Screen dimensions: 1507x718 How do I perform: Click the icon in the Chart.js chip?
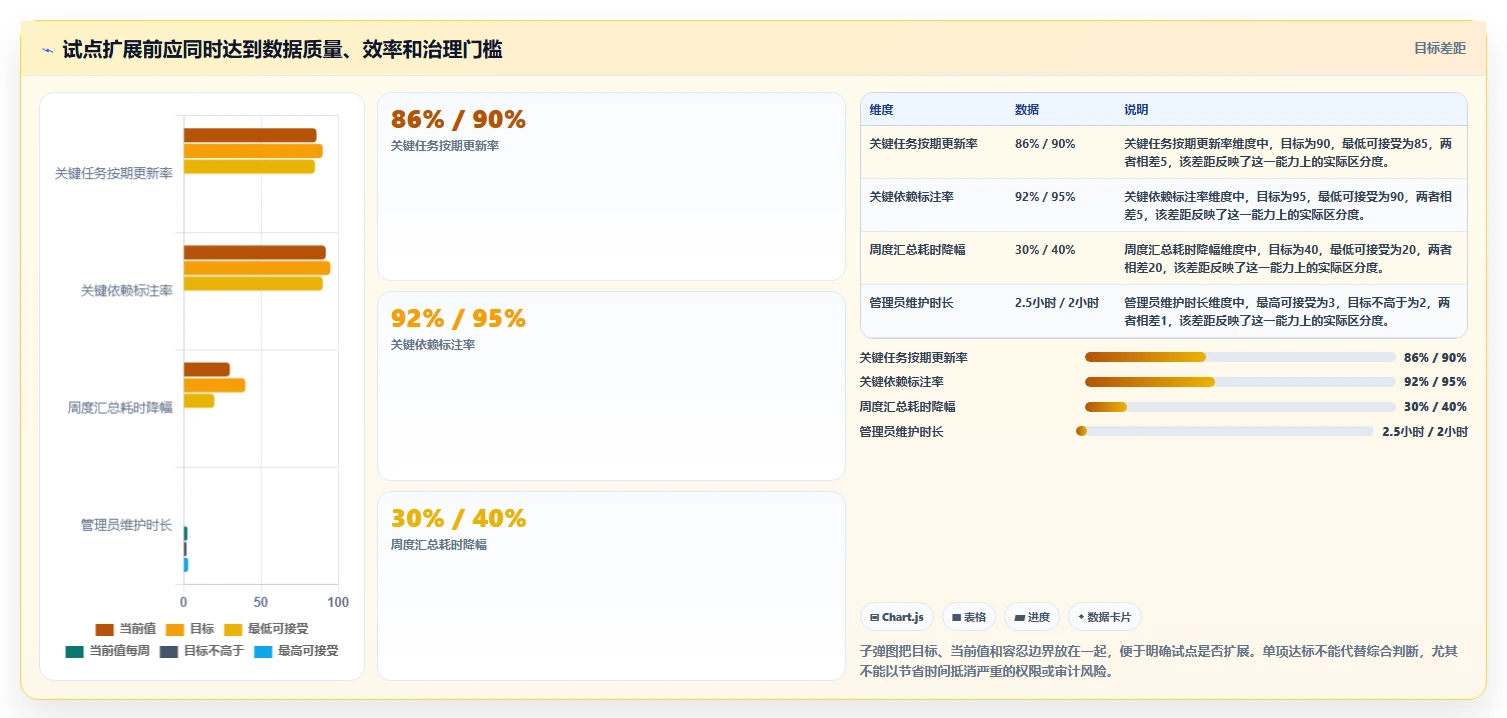tap(874, 618)
